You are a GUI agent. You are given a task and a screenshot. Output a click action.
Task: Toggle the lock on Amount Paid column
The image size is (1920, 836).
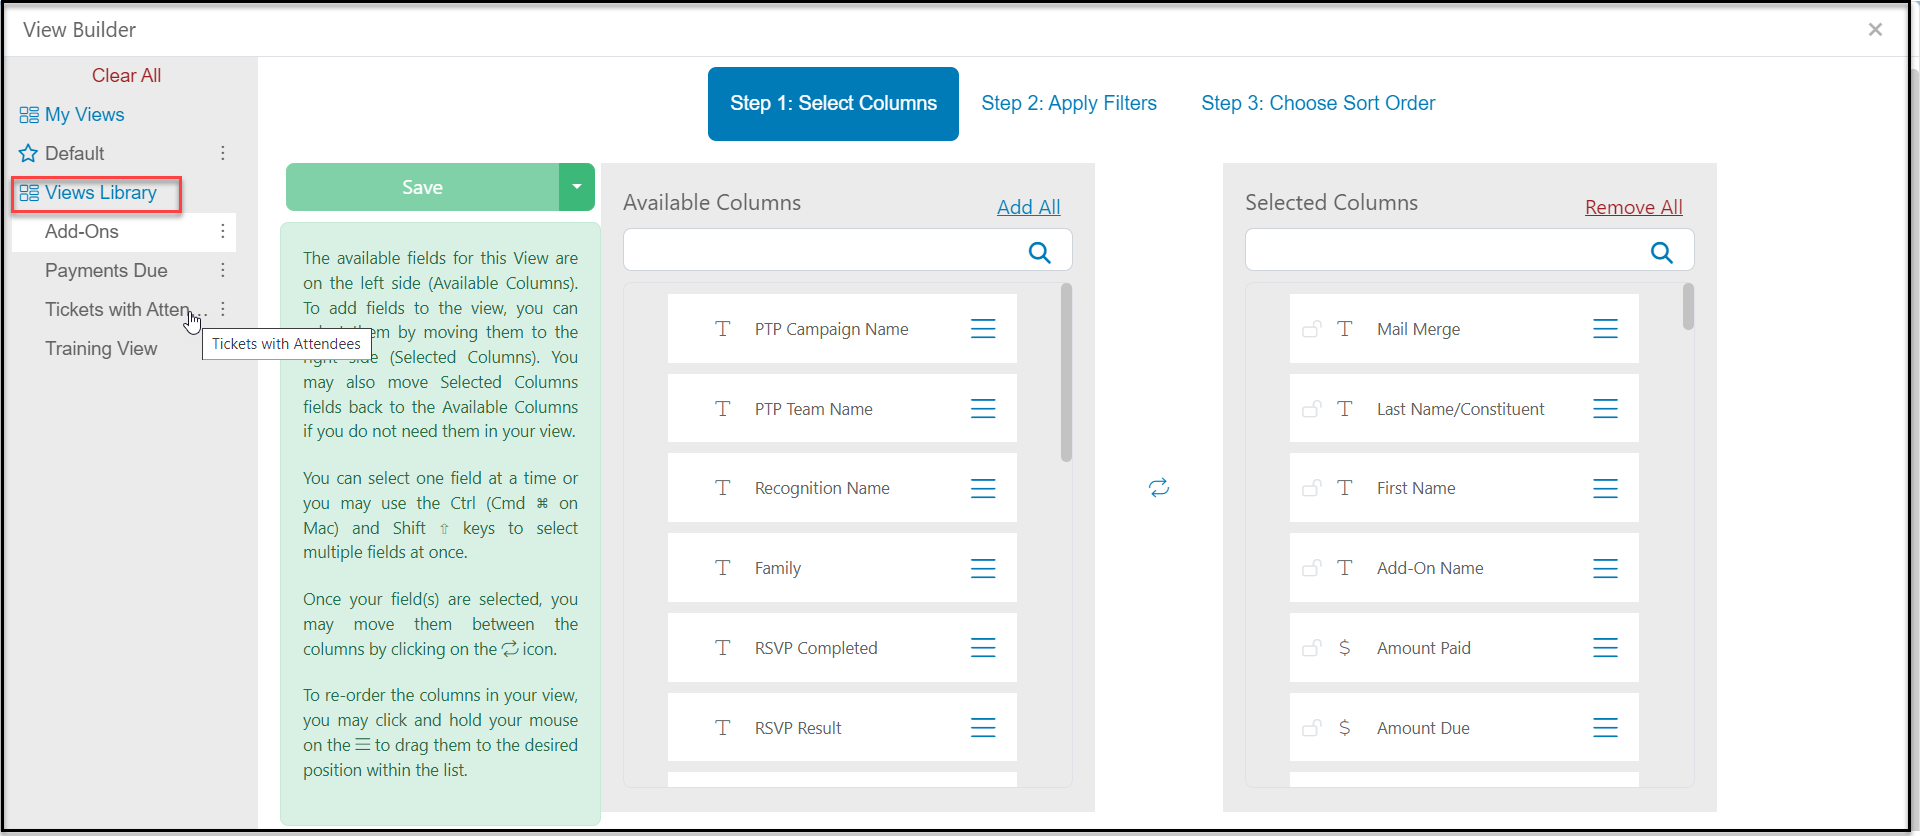pos(1312,647)
